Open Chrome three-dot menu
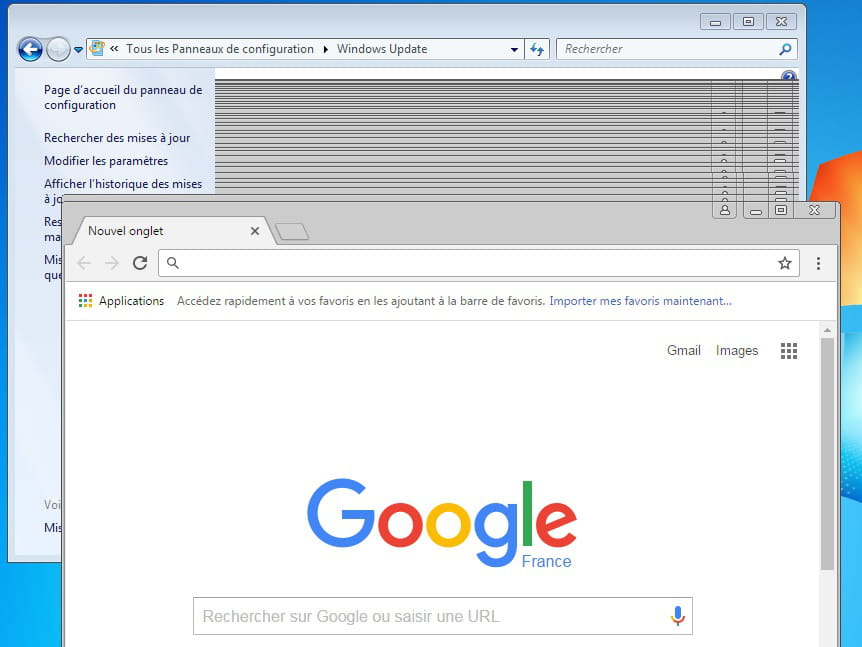862x647 pixels. 818,263
